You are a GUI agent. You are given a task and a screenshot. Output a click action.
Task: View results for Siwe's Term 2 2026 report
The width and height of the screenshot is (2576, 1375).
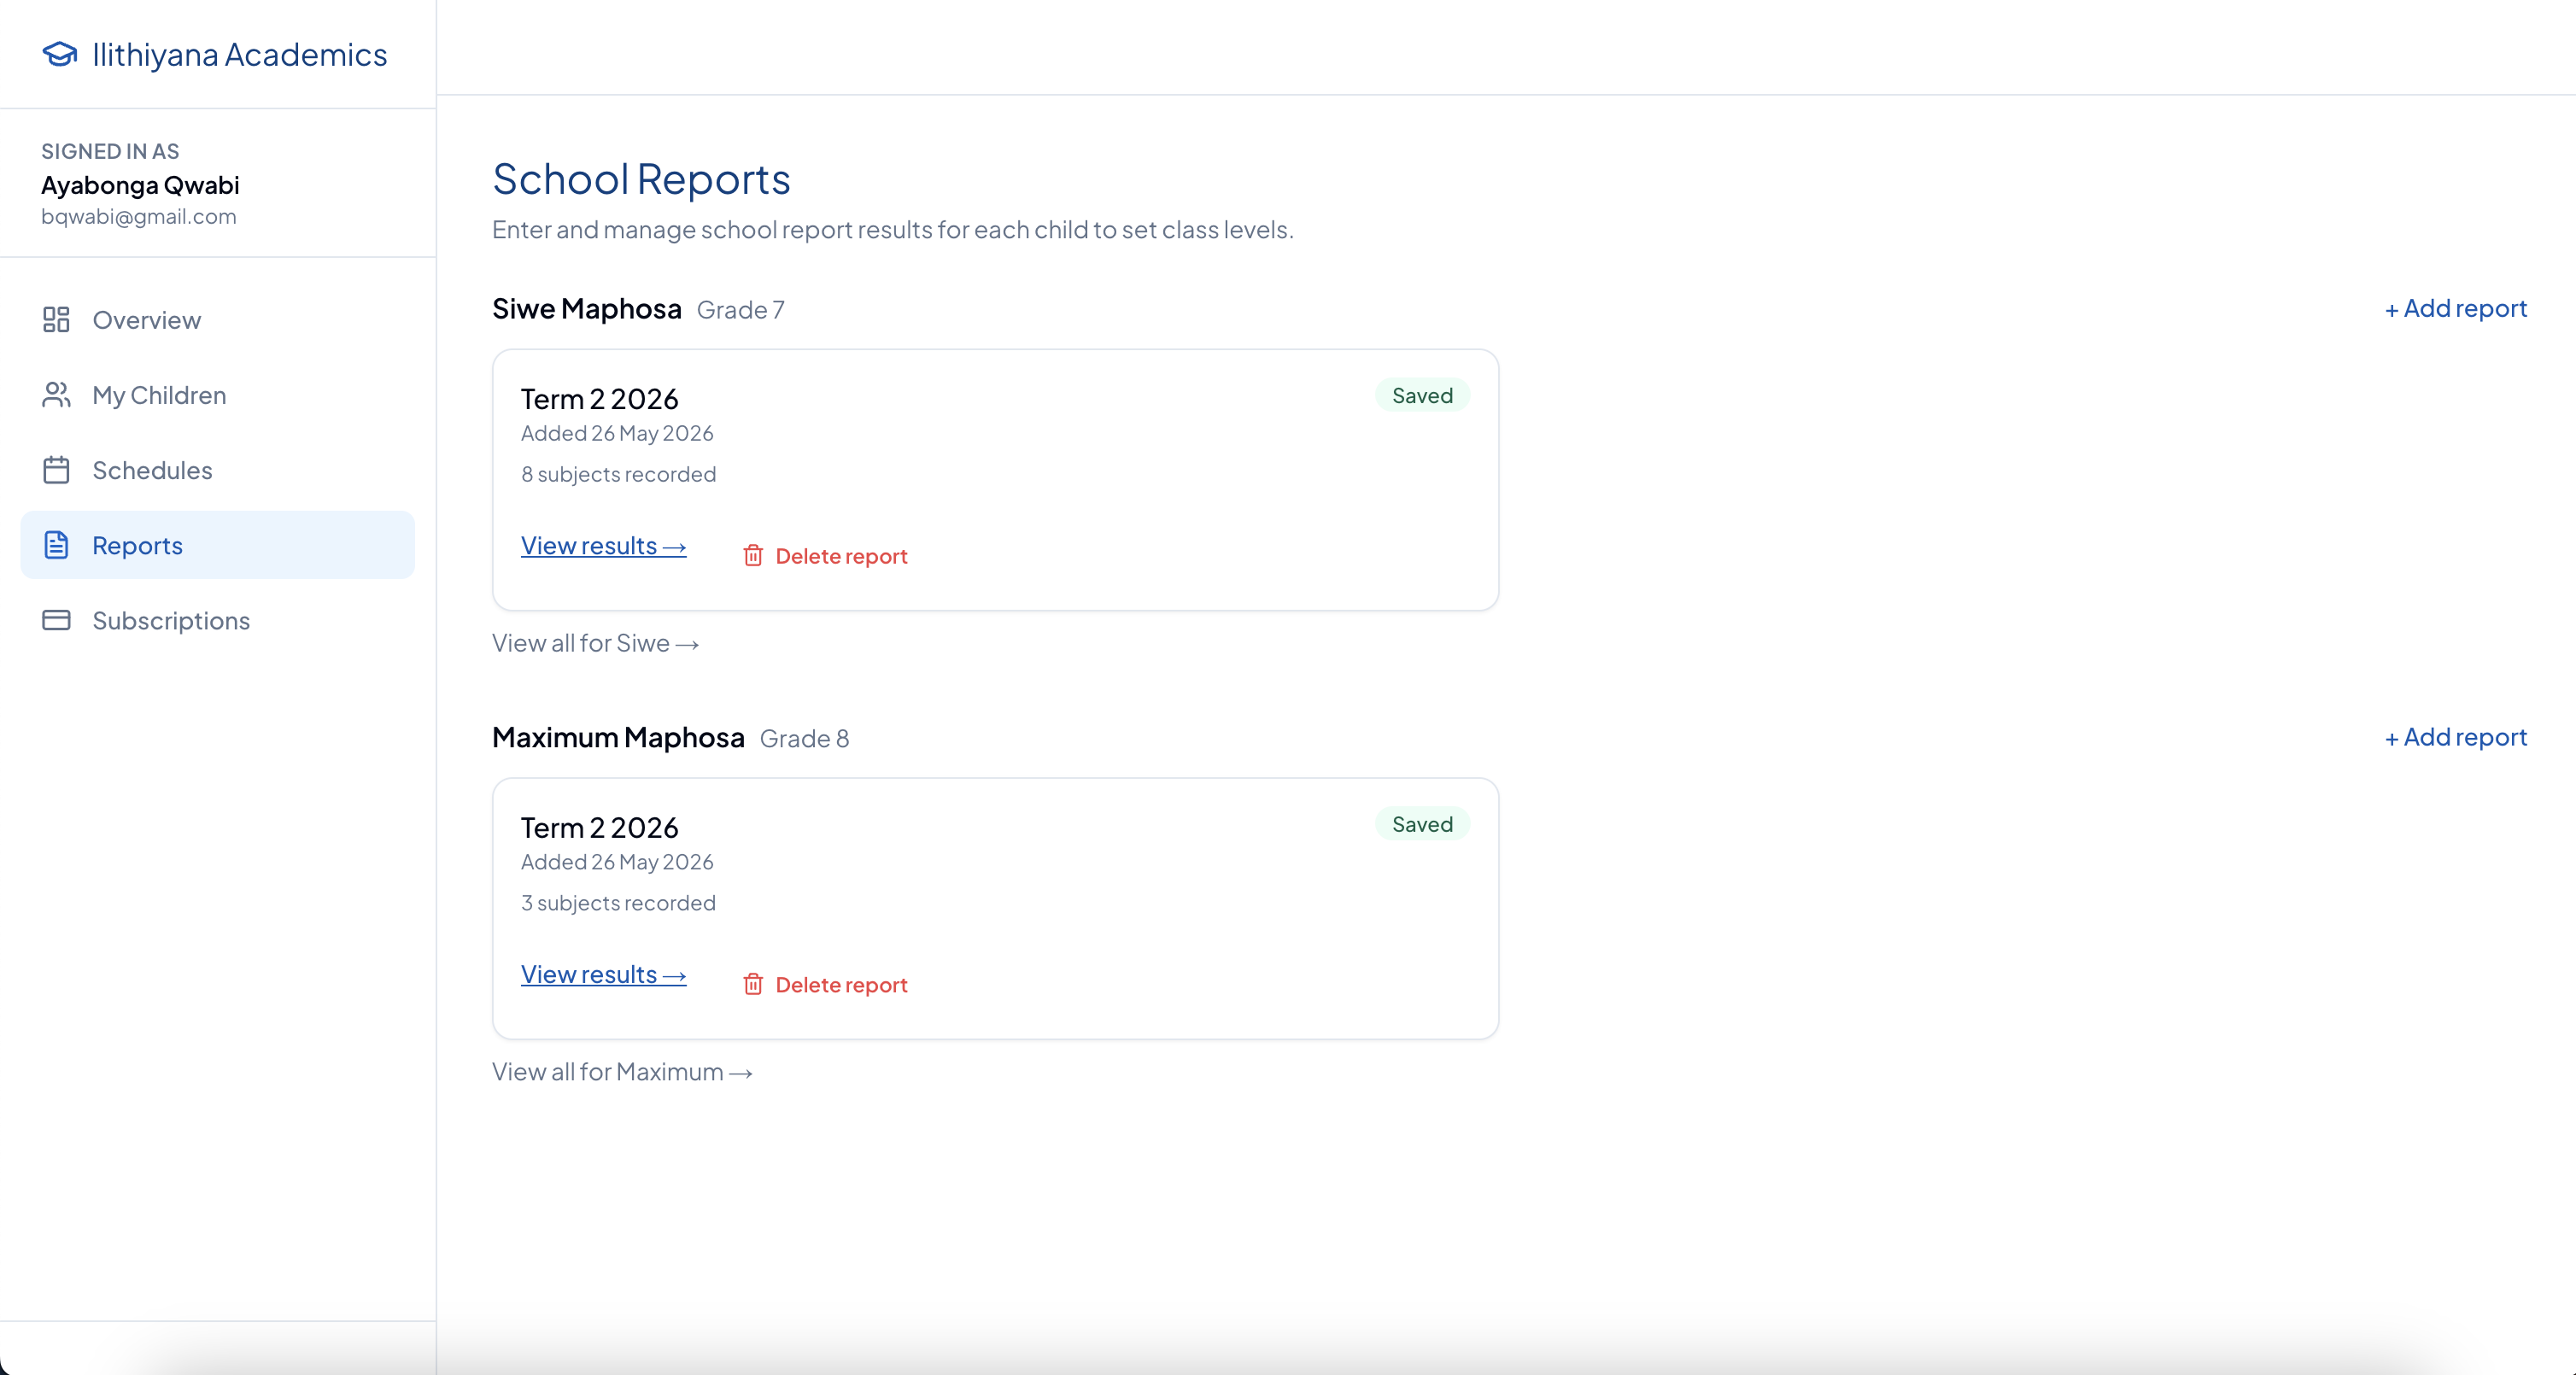pos(603,546)
